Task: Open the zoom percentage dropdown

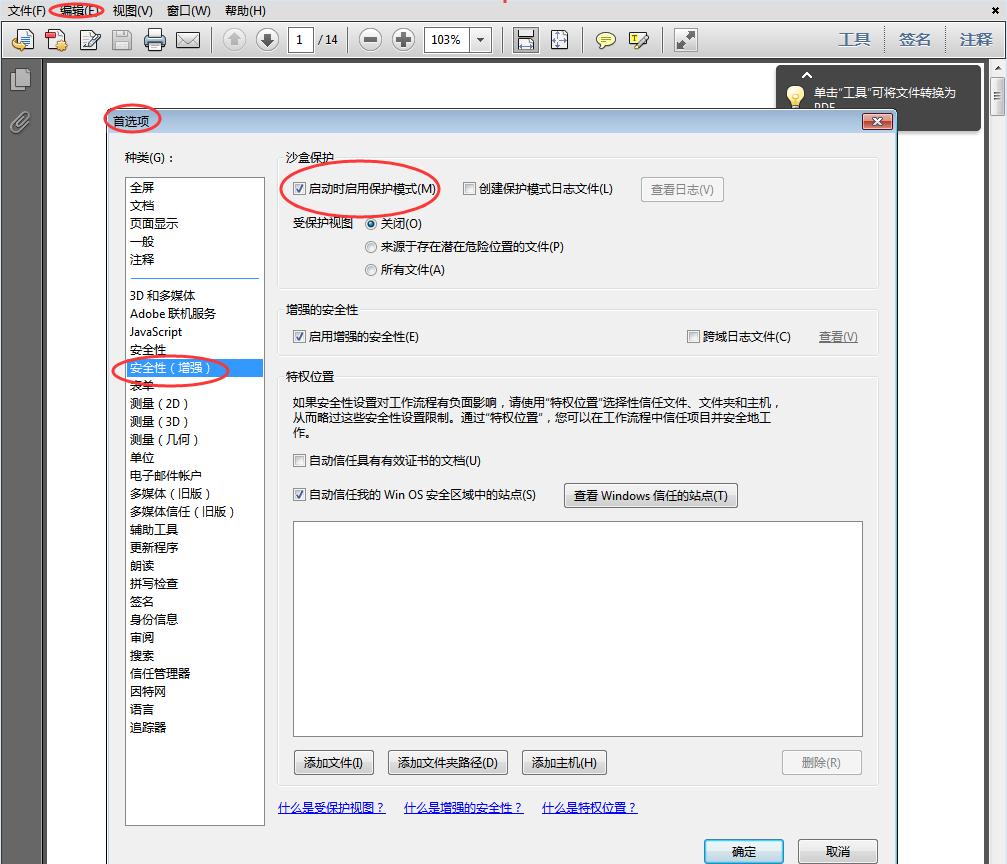Action: point(480,40)
